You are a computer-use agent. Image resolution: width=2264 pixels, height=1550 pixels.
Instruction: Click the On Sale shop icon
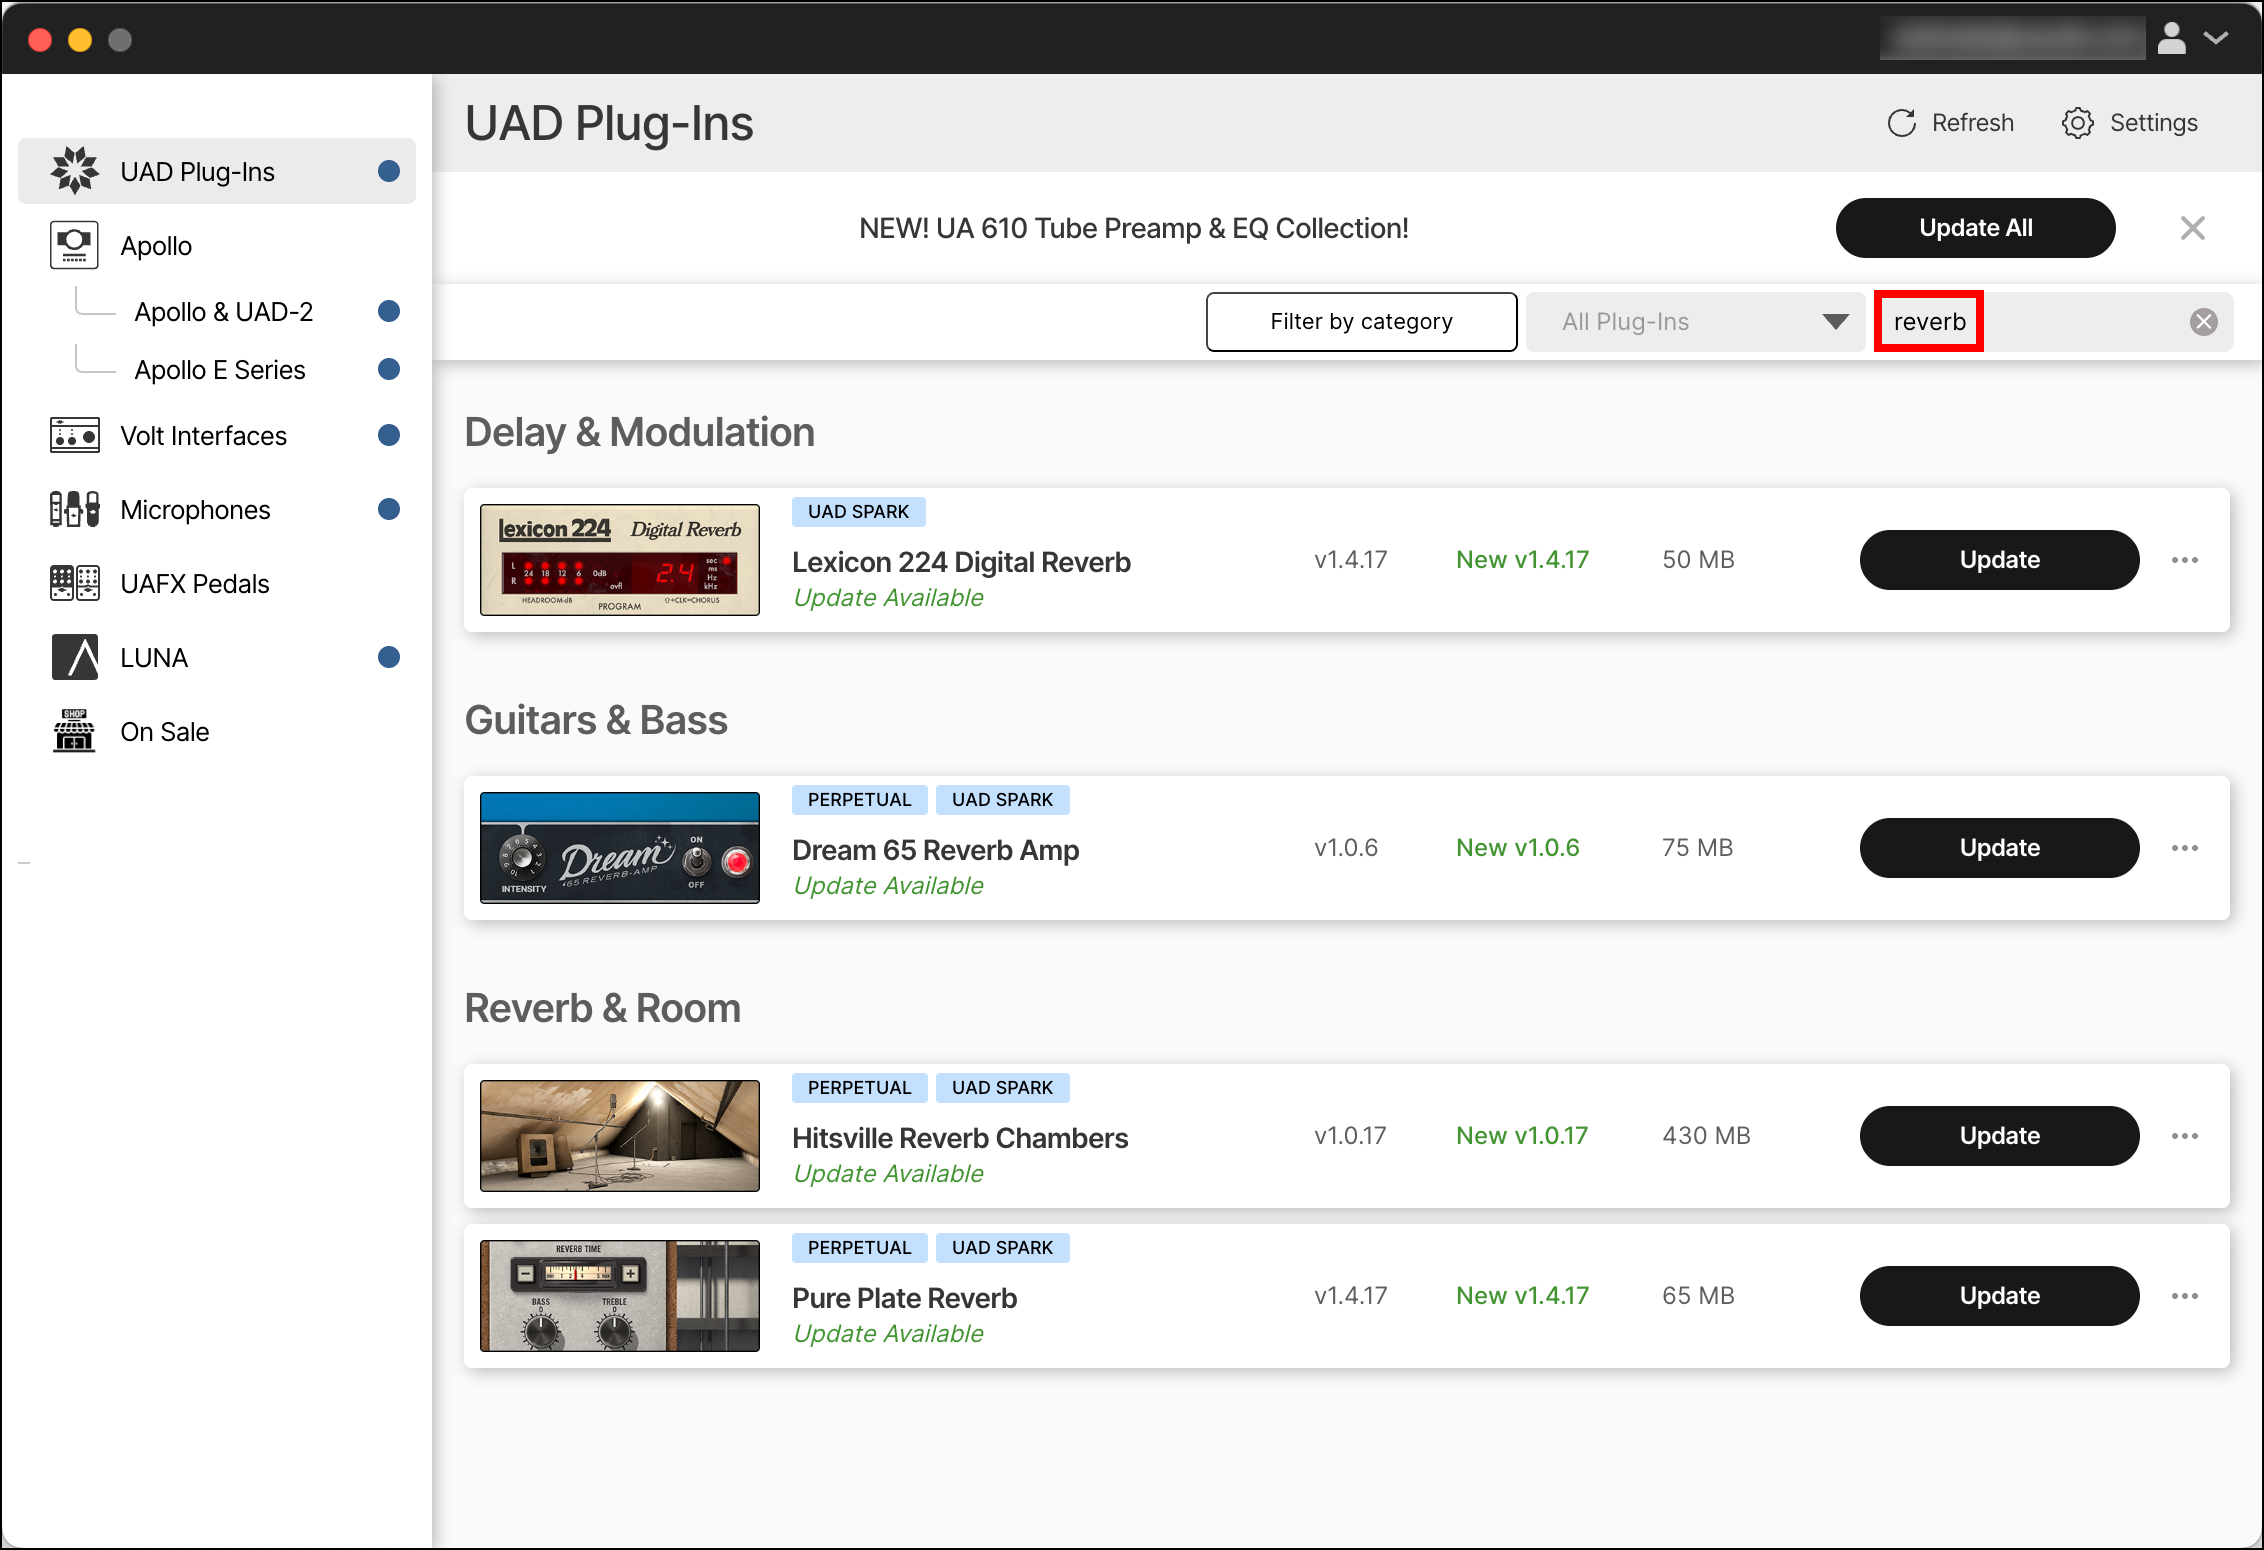click(x=75, y=731)
